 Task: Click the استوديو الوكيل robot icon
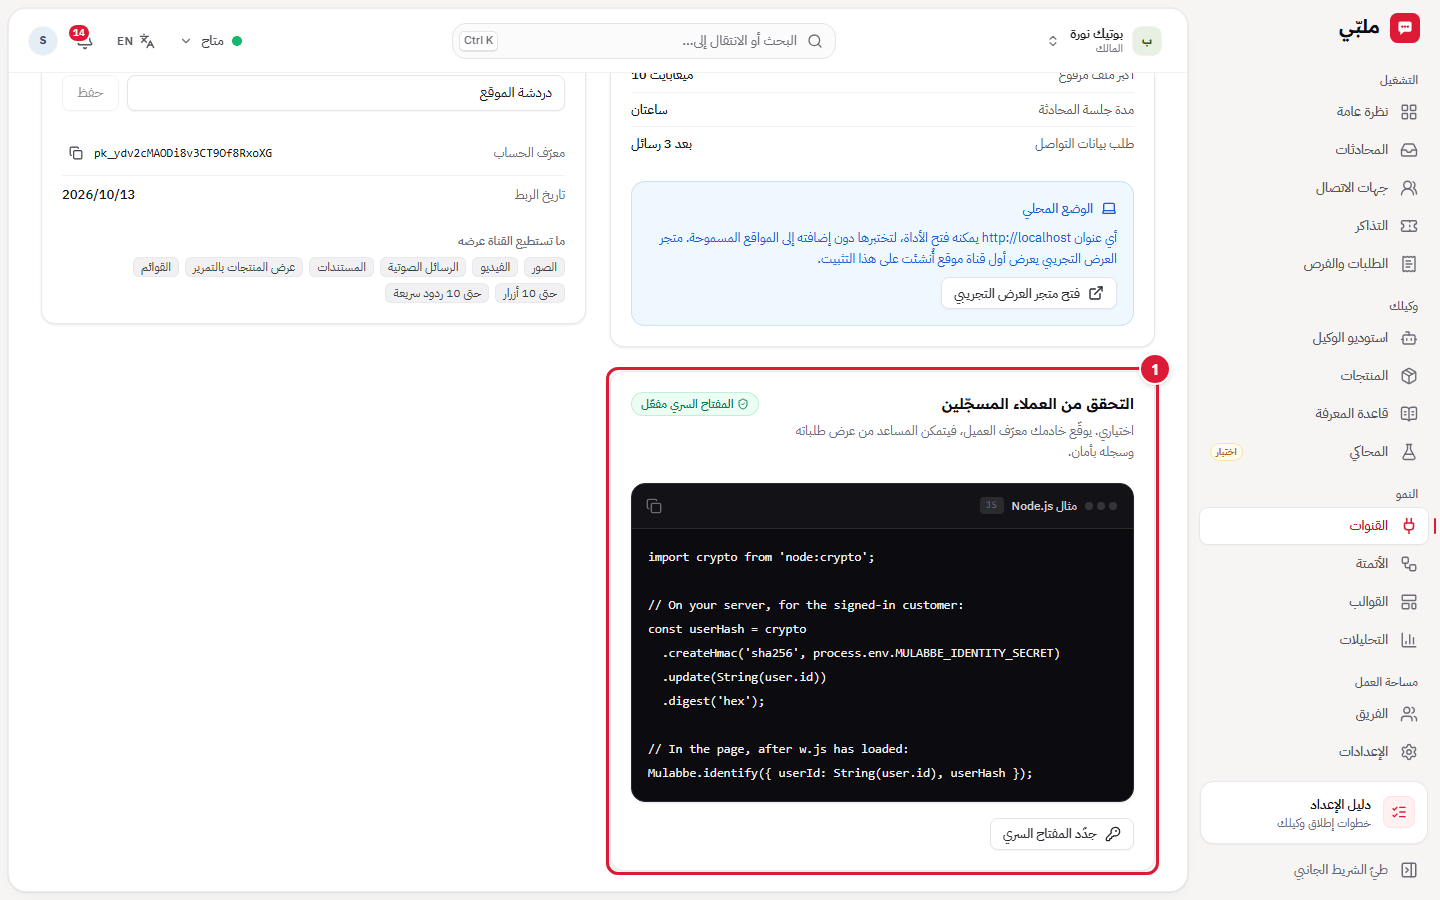click(x=1409, y=338)
